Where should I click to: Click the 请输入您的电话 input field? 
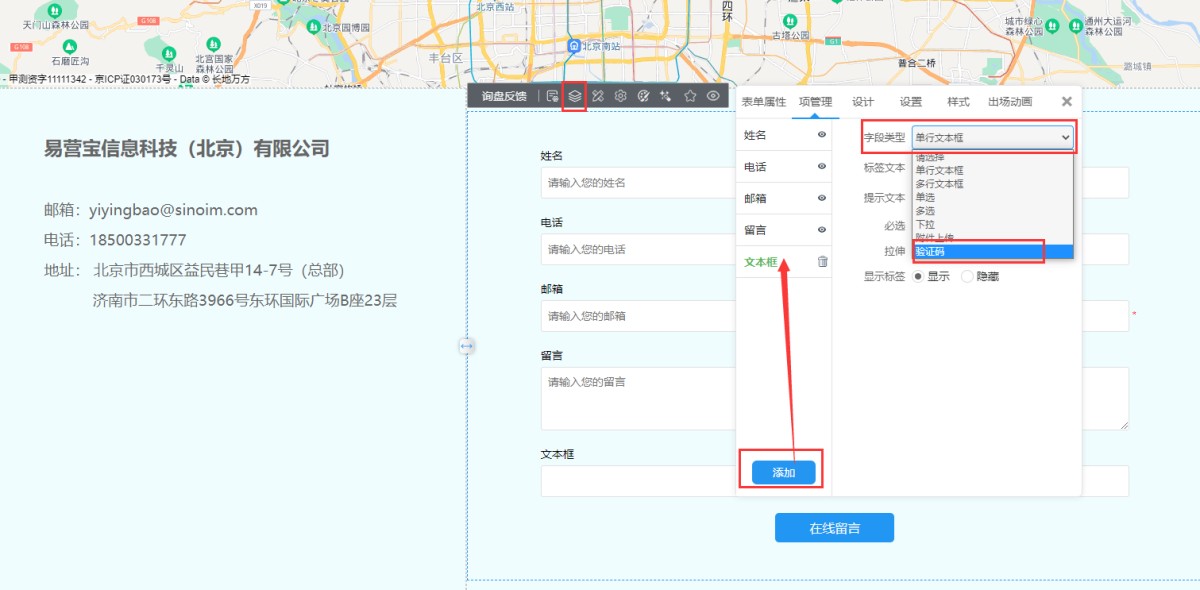(640, 249)
